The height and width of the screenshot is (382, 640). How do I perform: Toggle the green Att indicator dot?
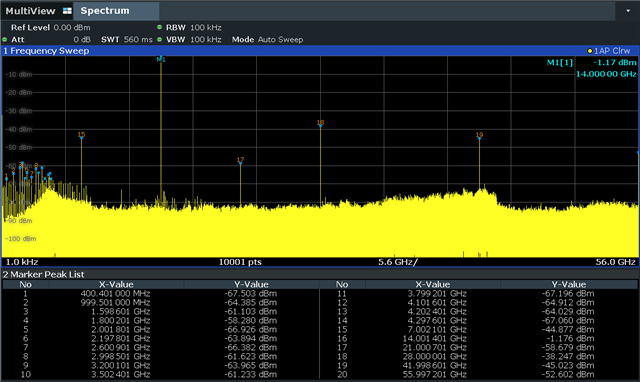(4, 40)
